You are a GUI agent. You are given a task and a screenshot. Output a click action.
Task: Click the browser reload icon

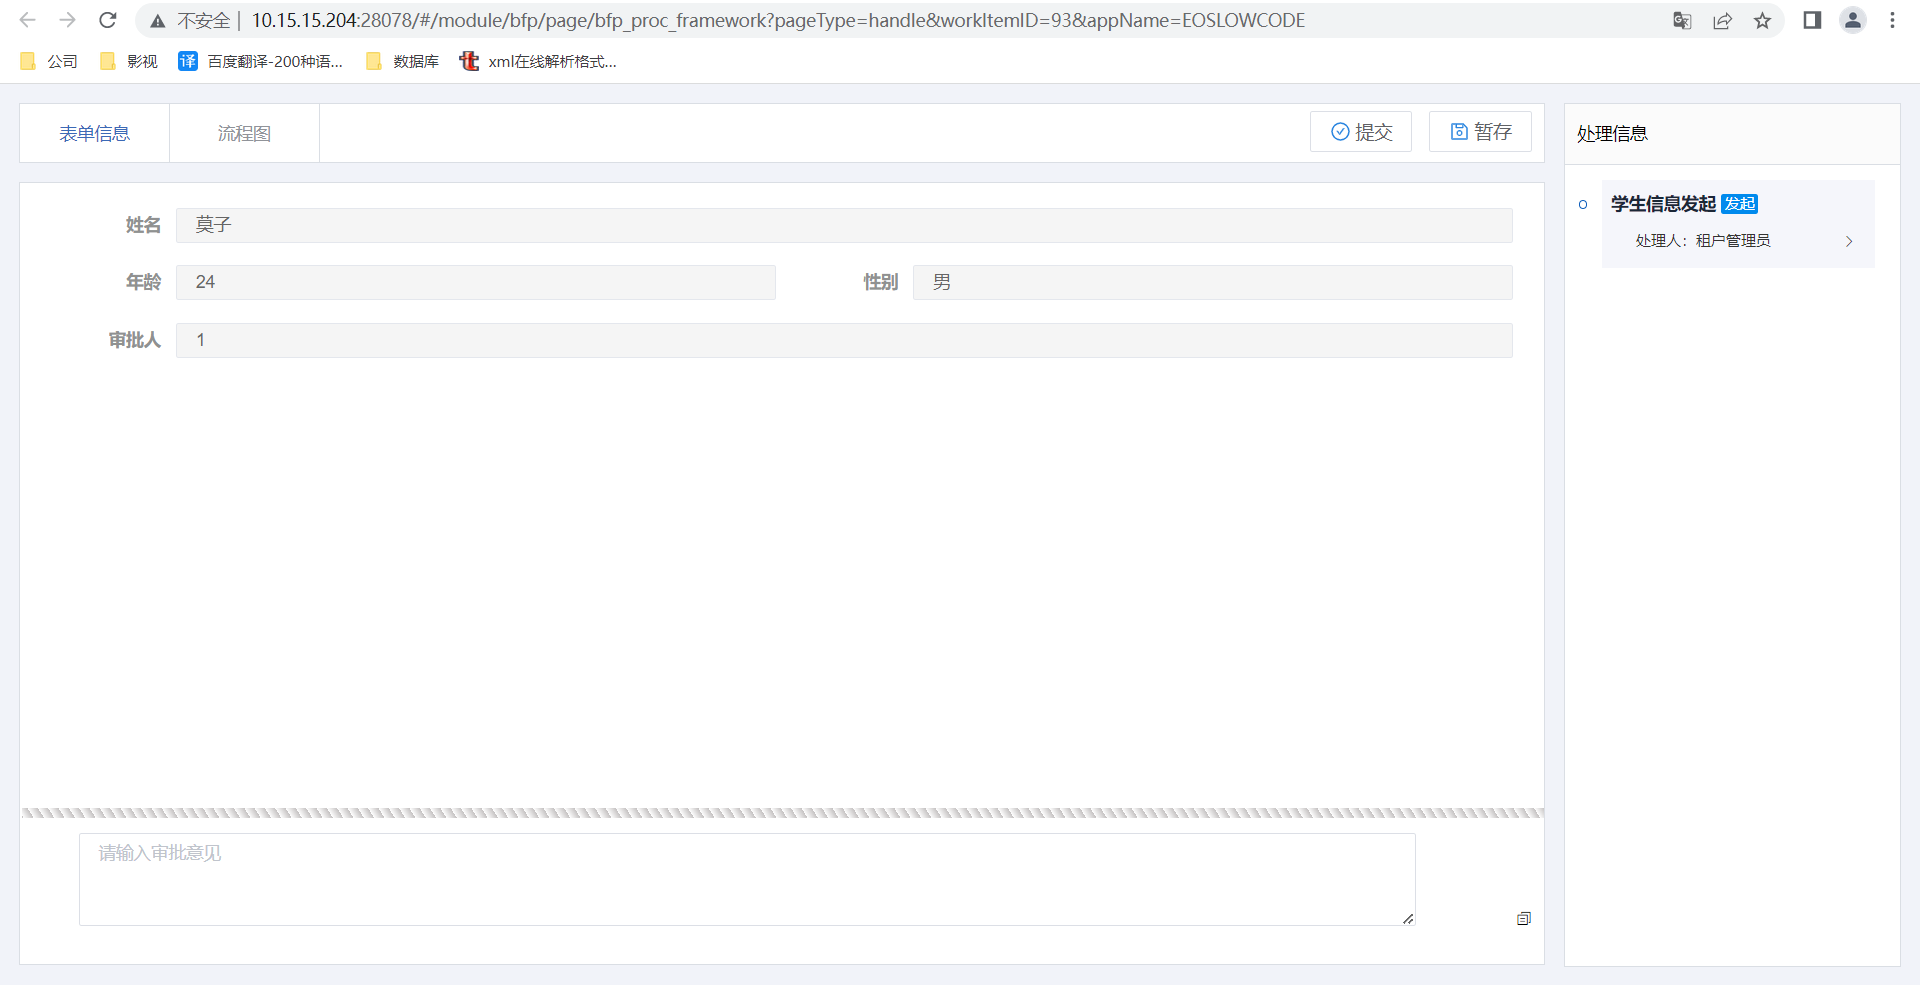tap(108, 20)
